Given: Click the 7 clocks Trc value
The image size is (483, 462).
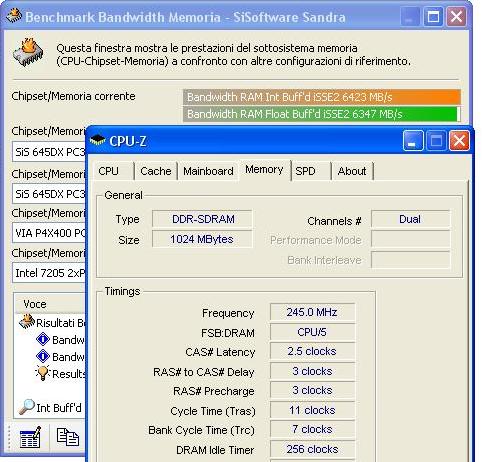Looking at the screenshot, I should coord(312,429).
